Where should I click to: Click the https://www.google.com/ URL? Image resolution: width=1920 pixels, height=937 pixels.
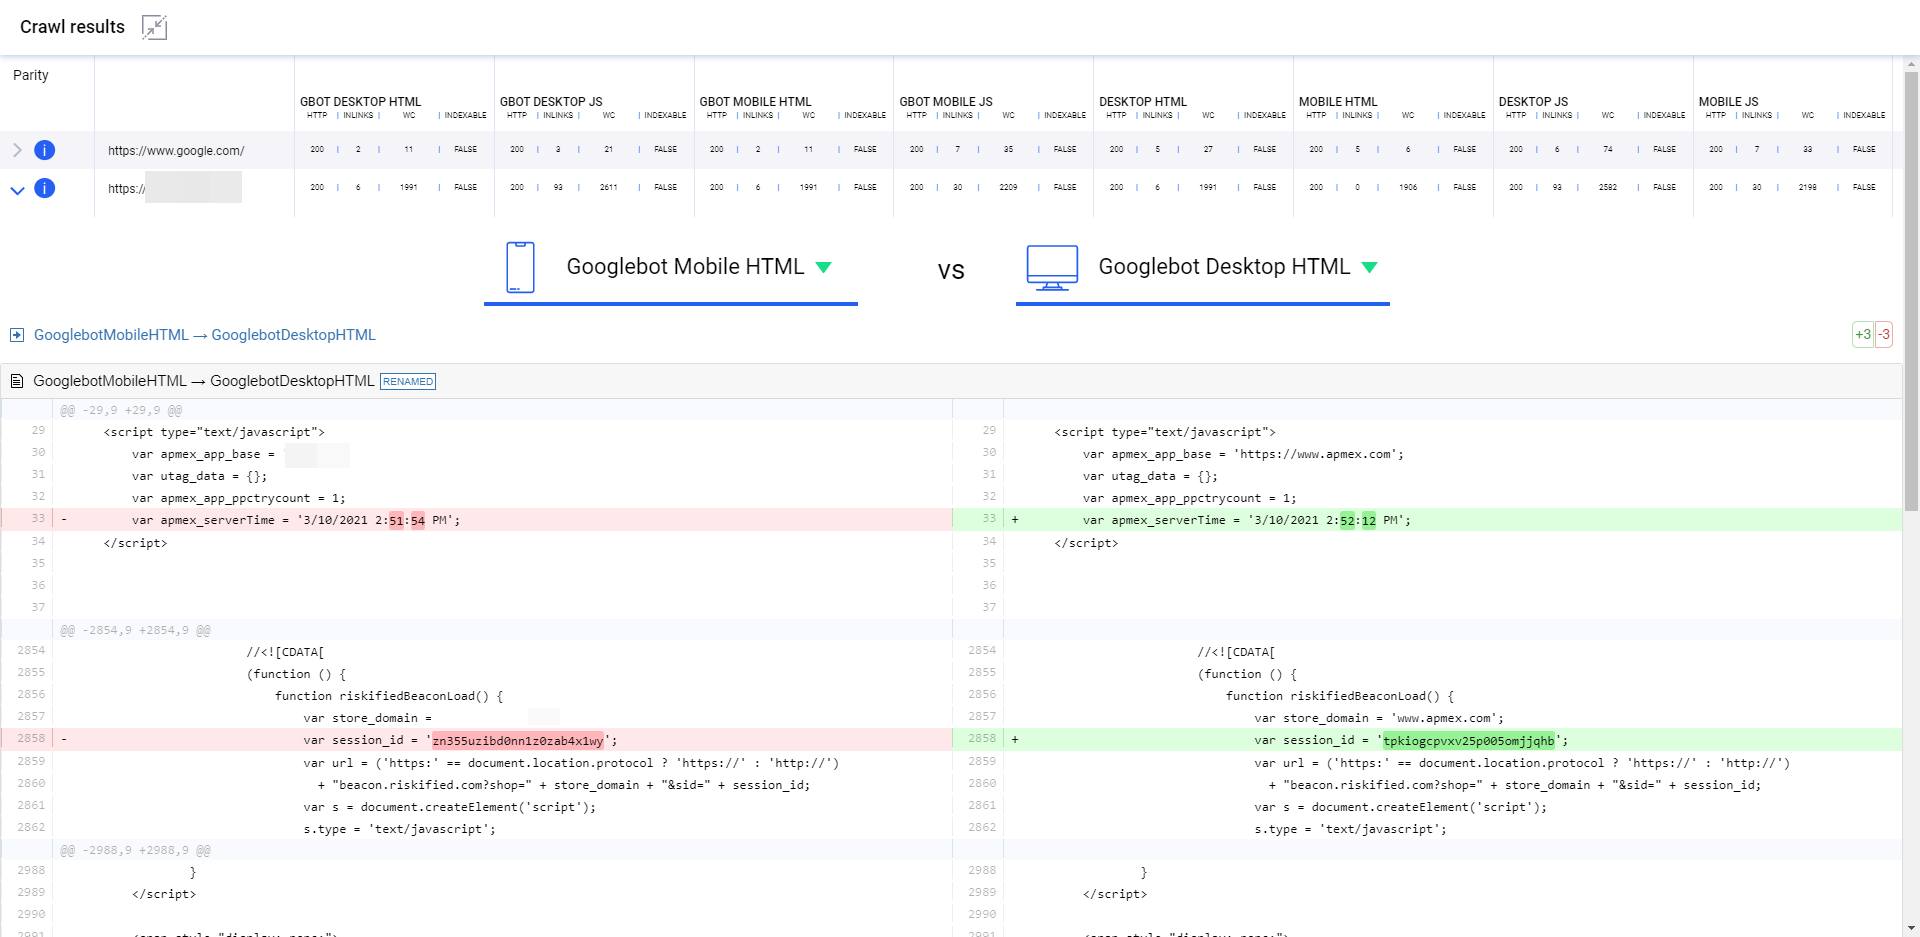click(176, 151)
